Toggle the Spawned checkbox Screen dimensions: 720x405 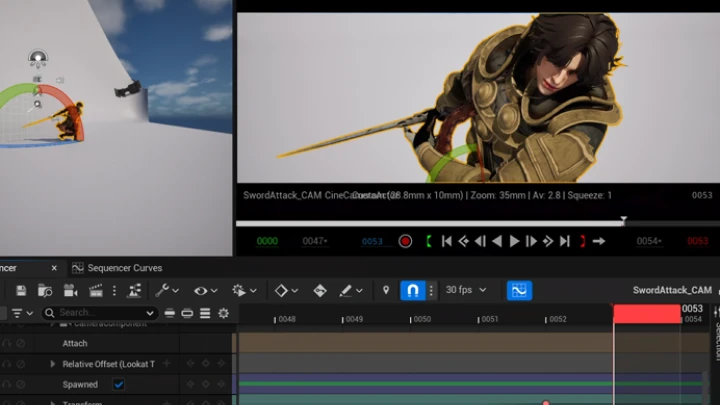tap(118, 384)
